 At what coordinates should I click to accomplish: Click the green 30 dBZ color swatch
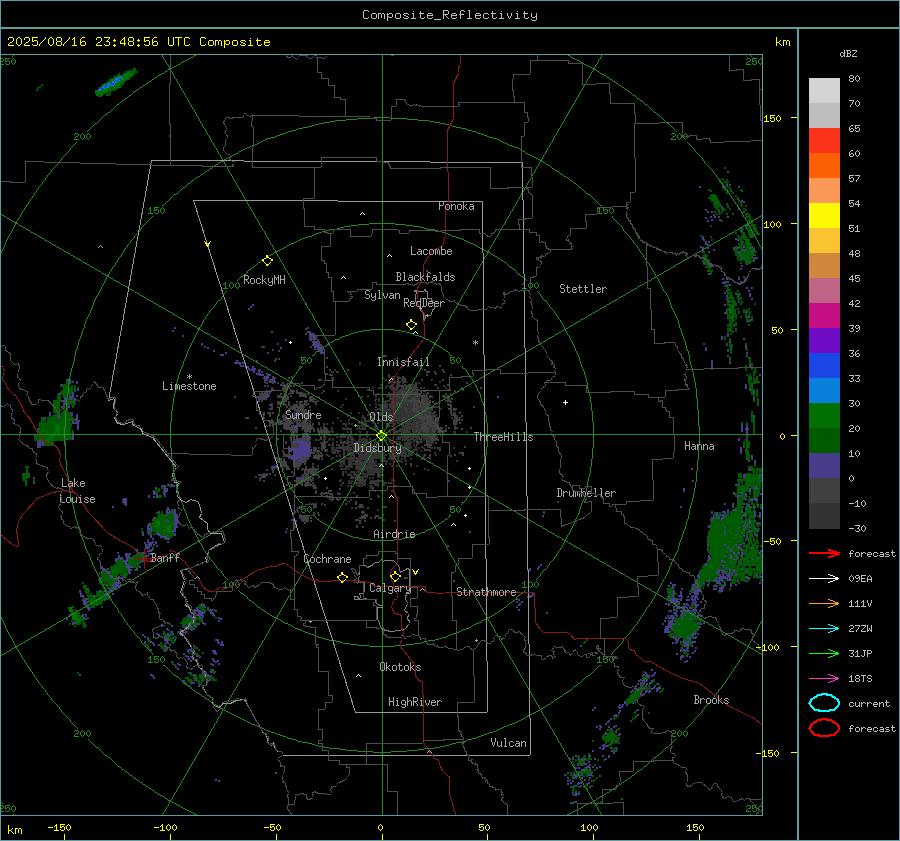point(824,415)
